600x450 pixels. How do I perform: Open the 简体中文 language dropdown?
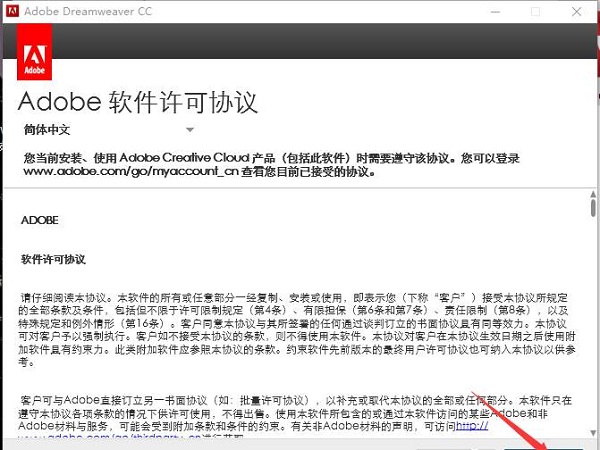click(109, 130)
